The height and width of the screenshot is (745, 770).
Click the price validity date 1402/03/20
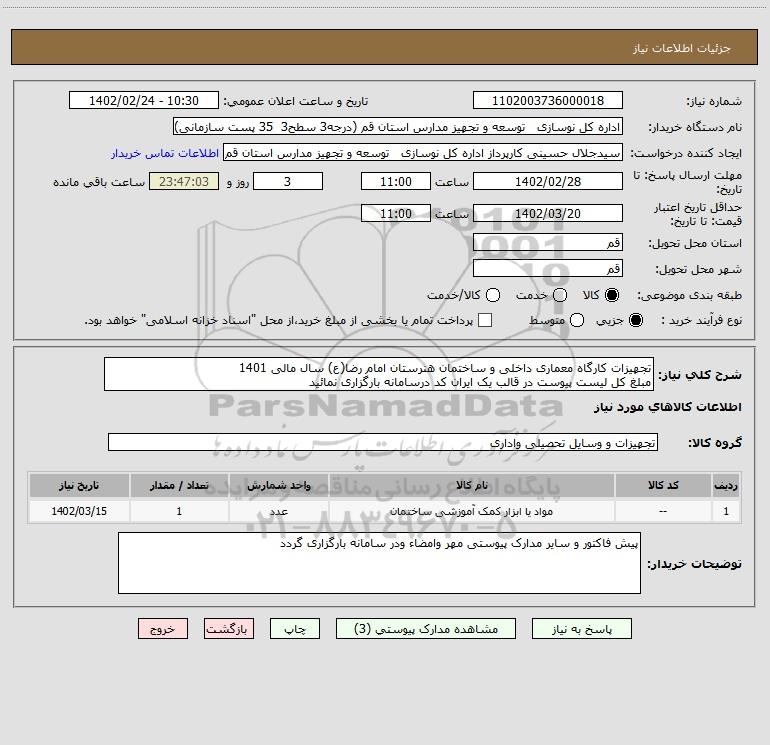(548, 213)
